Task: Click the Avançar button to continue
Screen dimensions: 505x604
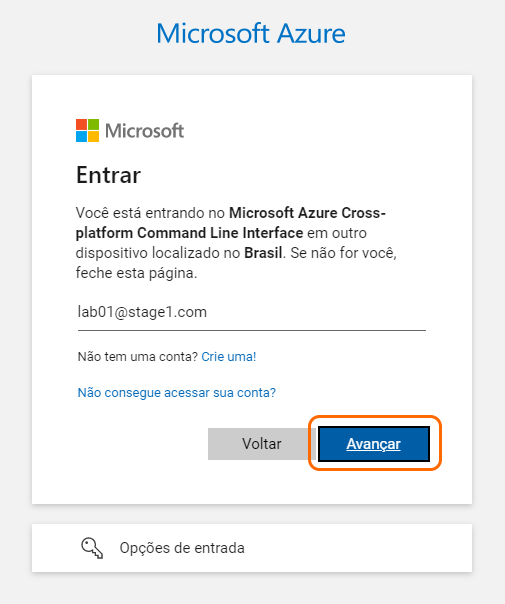Action: click(374, 444)
